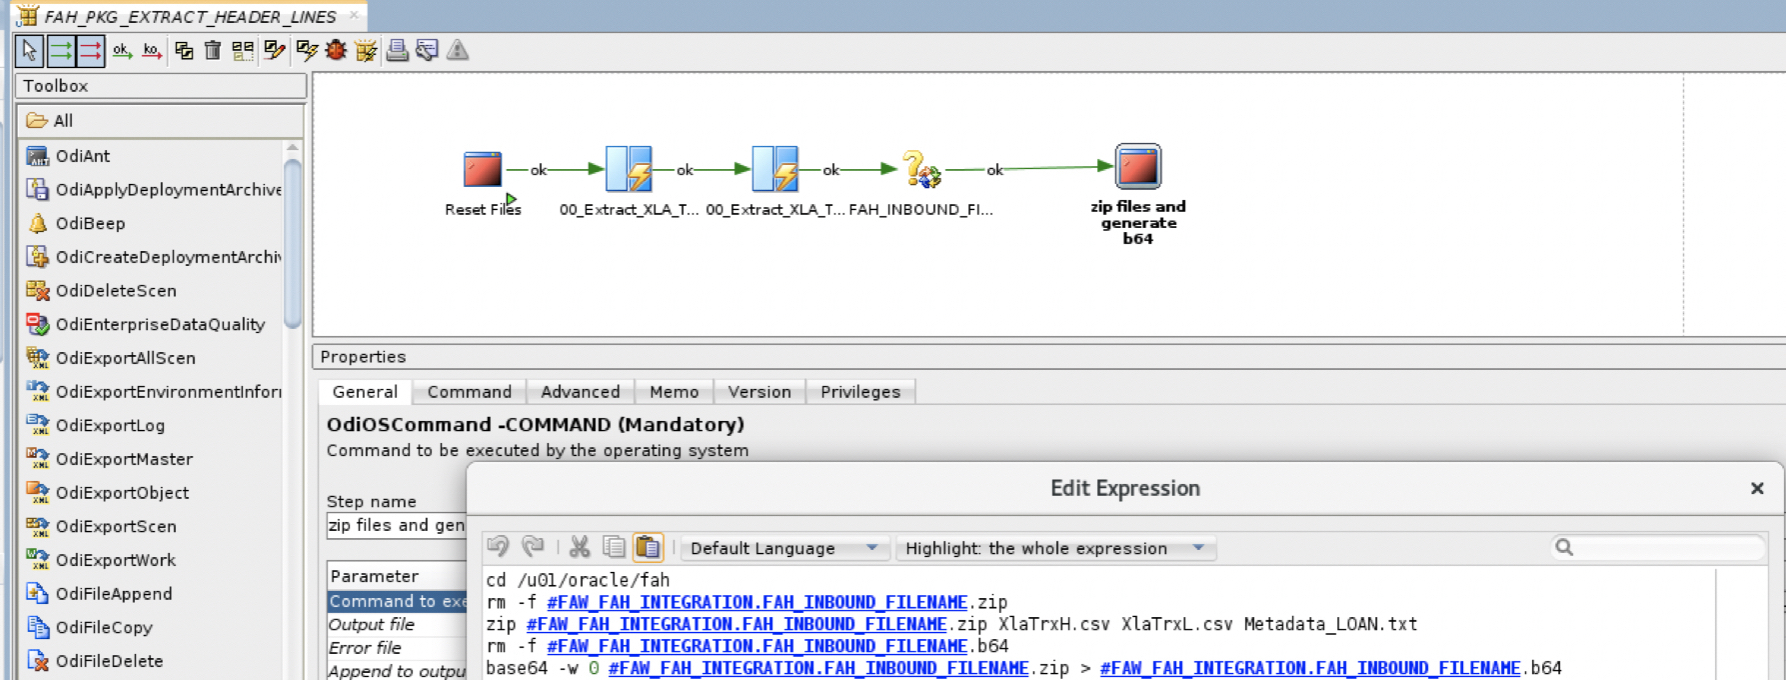Select OdiCreateDeploymentArchive tool in toolbox

[x=154, y=257]
